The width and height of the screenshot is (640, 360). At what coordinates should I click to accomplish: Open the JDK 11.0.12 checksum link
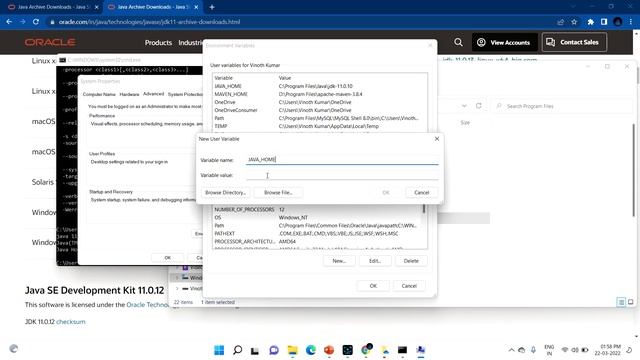click(x=71, y=322)
